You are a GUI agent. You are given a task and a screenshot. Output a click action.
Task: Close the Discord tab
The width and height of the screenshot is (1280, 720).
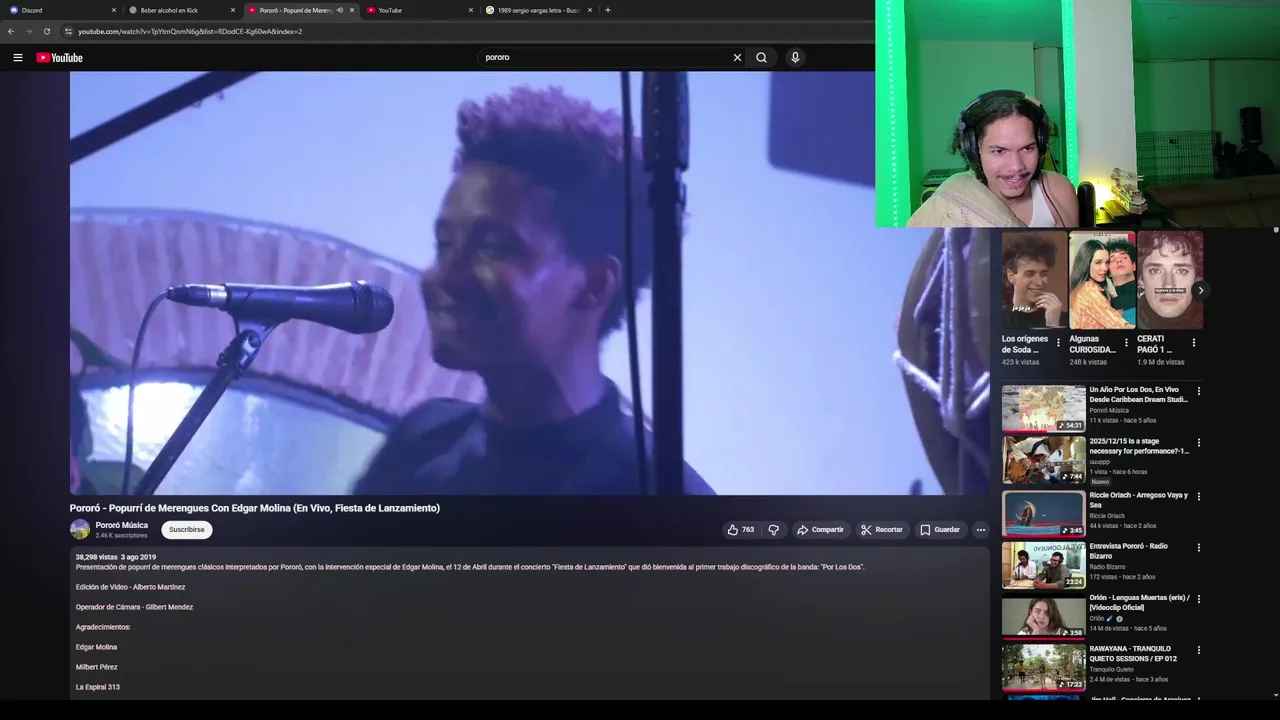point(114,10)
